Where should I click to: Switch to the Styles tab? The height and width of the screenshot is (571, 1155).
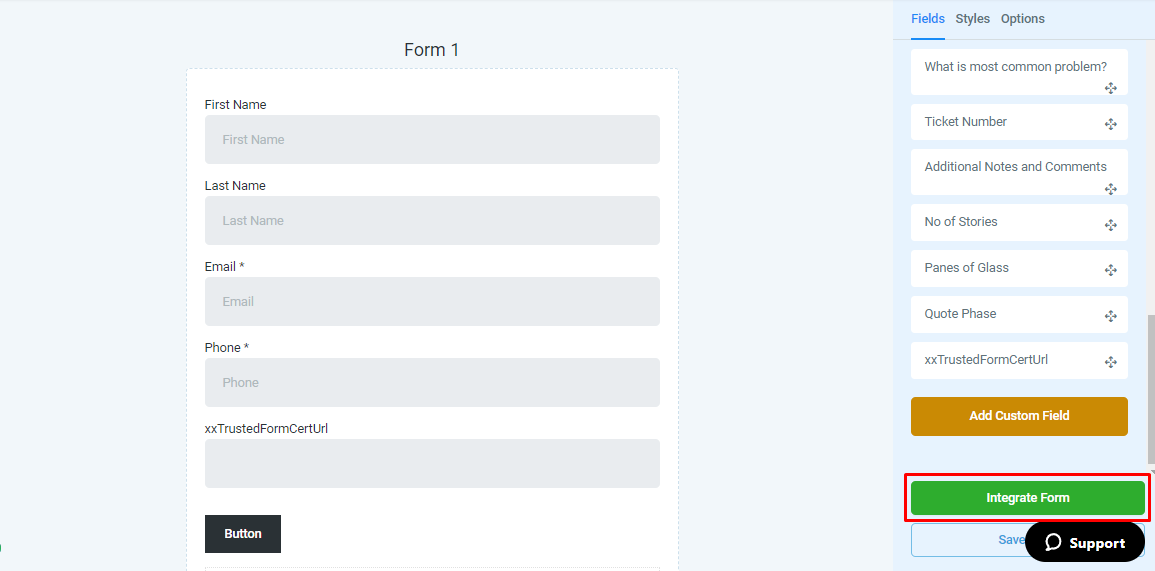[972, 18]
